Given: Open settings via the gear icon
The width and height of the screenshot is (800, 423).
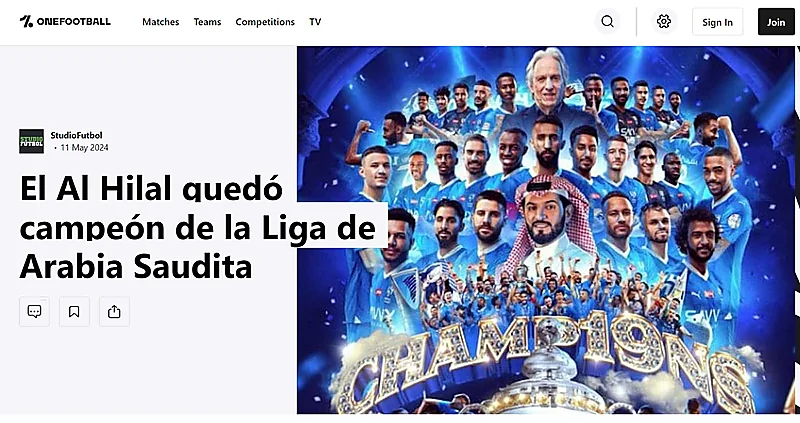Looking at the screenshot, I should pyautogui.click(x=664, y=21).
